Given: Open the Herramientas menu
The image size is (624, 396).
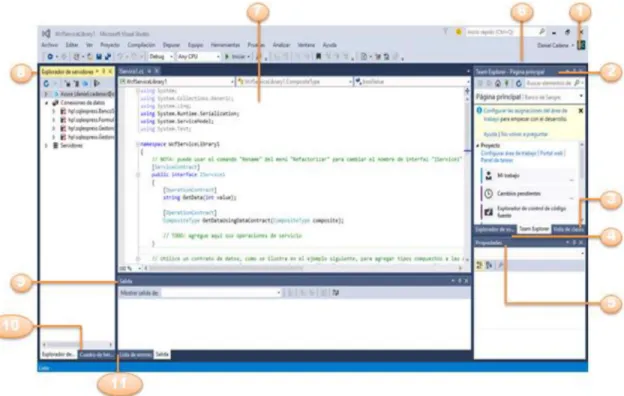Looking at the screenshot, I should point(225,45).
